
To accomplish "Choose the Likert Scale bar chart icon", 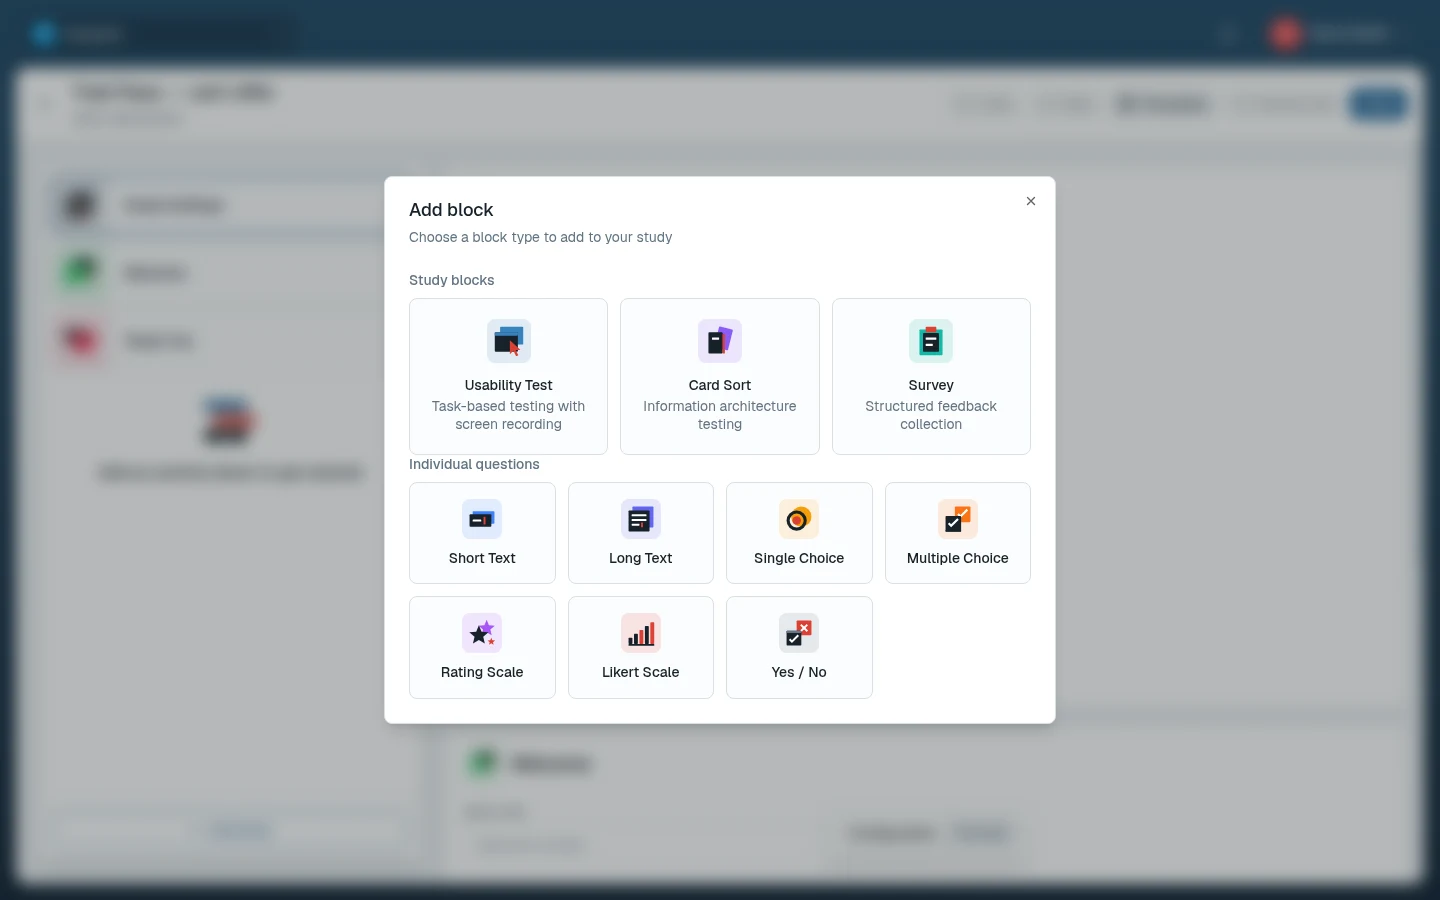I will [641, 633].
